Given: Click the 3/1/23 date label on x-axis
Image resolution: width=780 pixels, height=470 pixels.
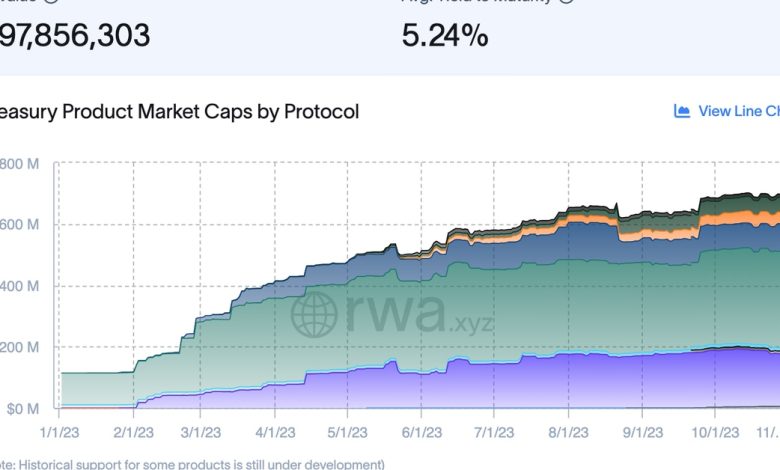Looking at the screenshot, I should point(202,432).
